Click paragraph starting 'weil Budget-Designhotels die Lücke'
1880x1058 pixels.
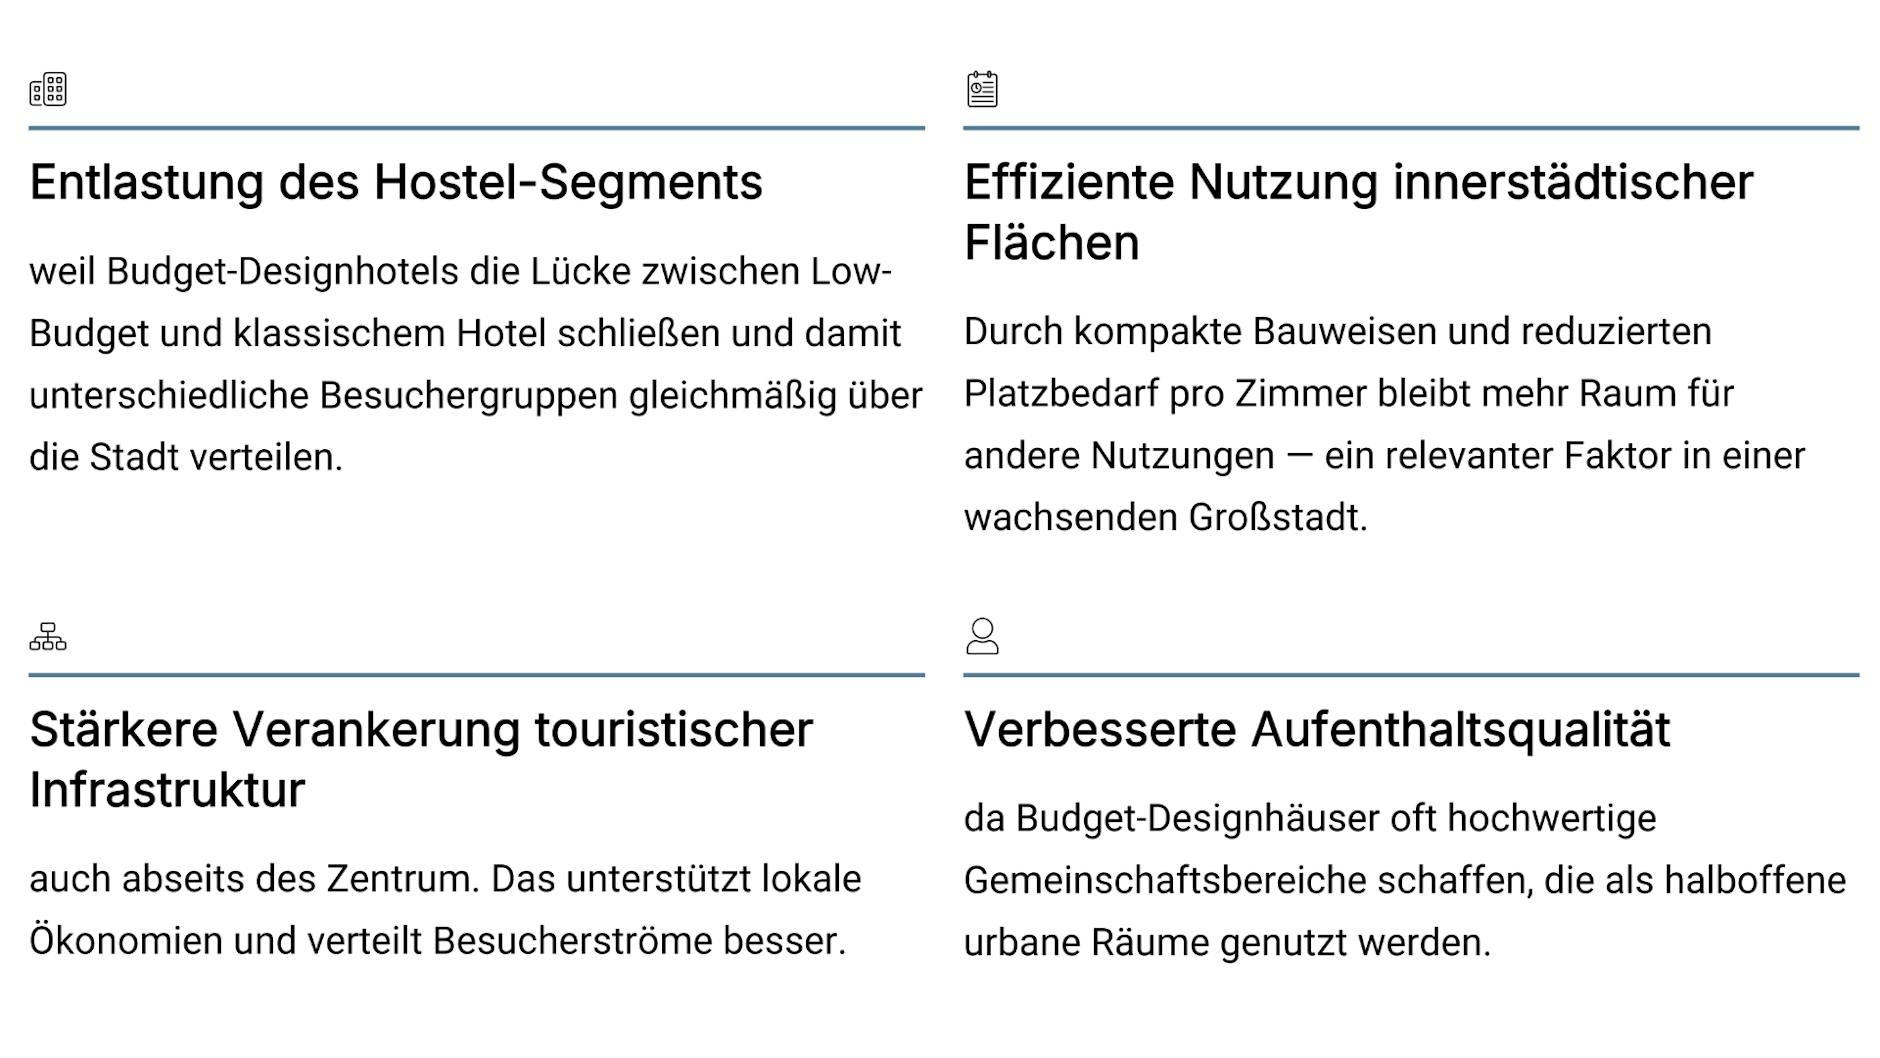point(476,364)
